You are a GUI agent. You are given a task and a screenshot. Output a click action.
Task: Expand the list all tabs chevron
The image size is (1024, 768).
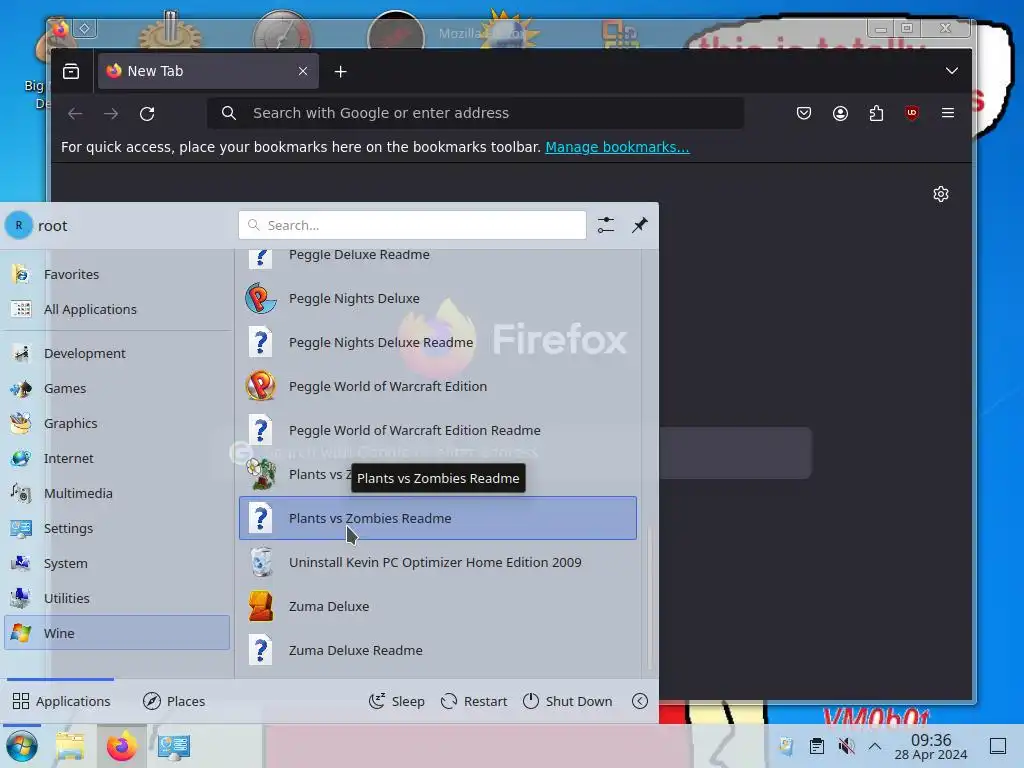pos(952,71)
